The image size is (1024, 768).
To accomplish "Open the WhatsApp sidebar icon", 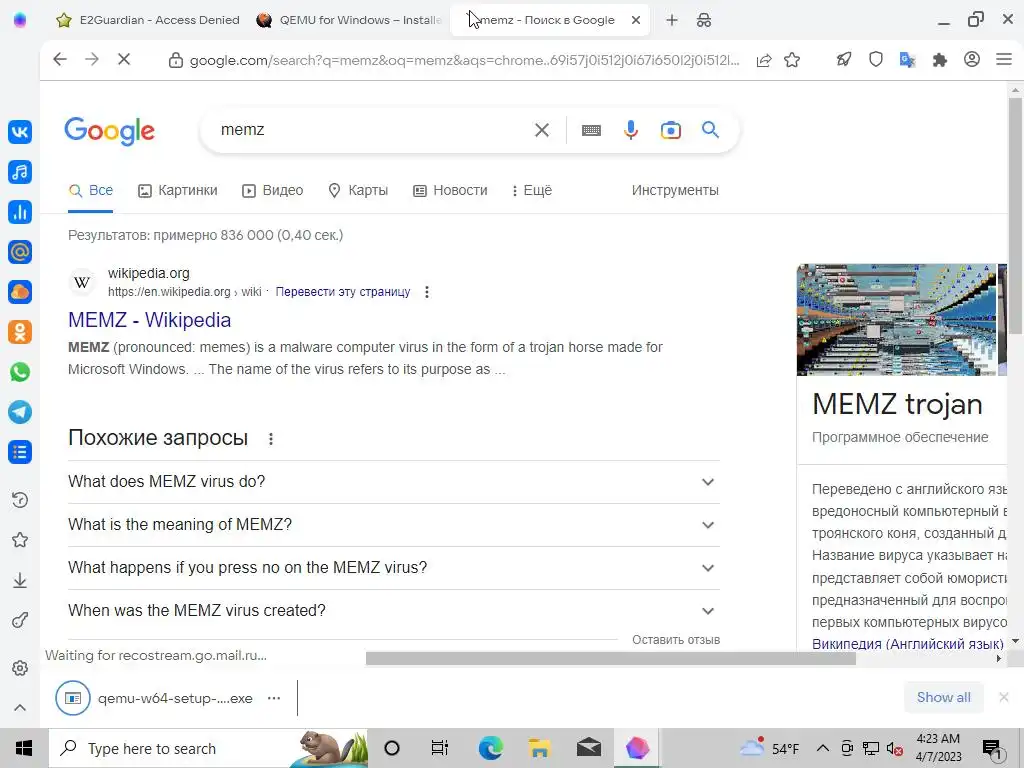I will pos(20,372).
